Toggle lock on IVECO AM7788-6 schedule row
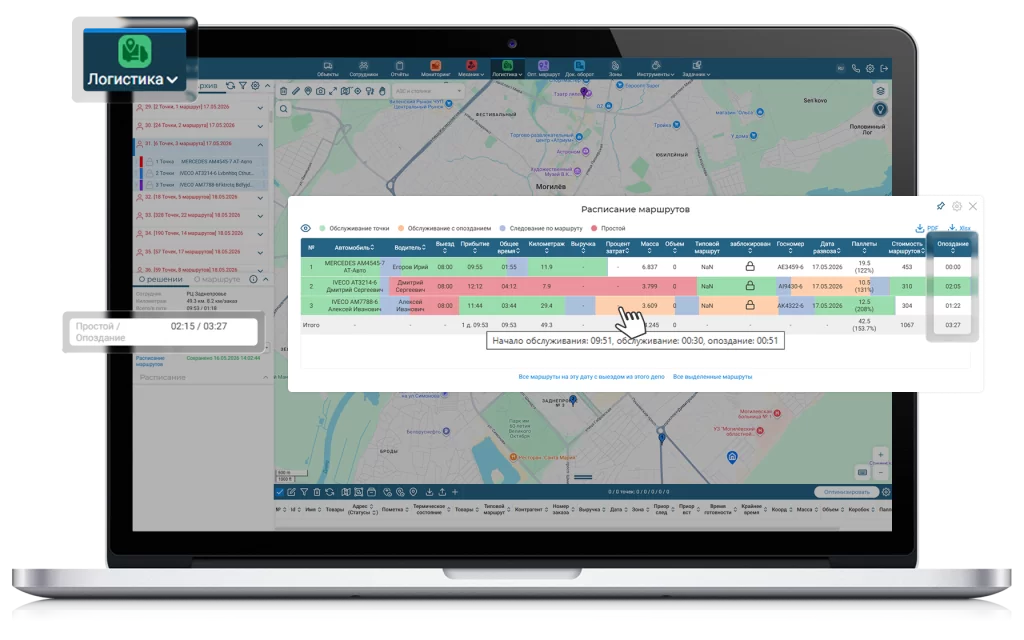This screenshot has width=1024, height=640. point(750,305)
